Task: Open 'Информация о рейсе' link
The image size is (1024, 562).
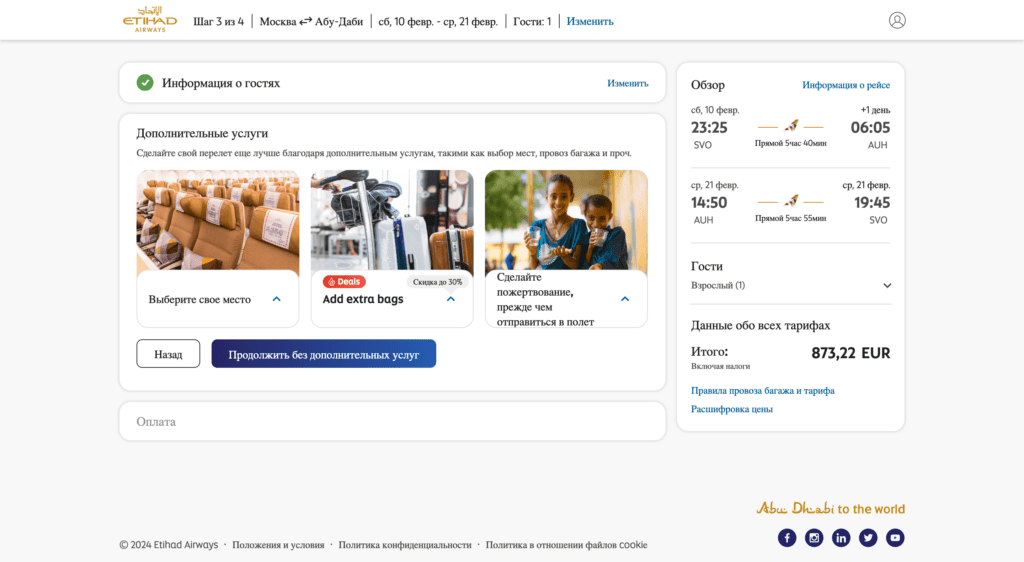Action: click(846, 85)
